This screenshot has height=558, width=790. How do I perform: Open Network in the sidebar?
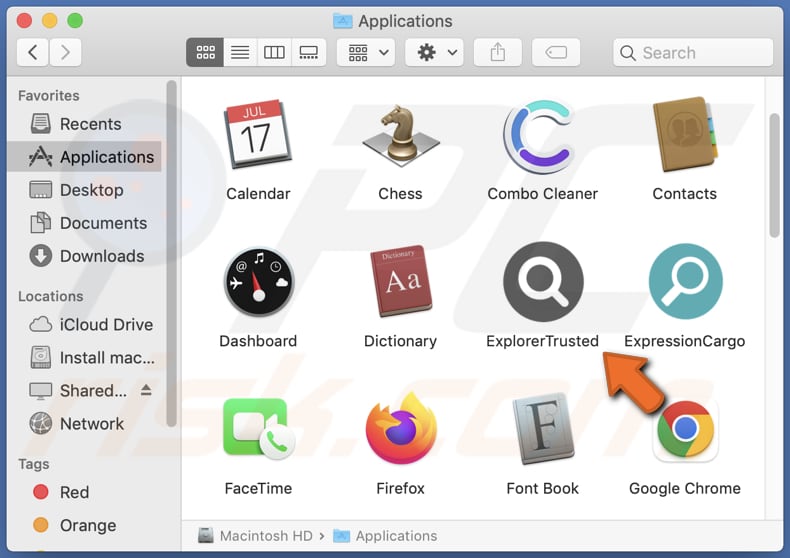tap(84, 424)
